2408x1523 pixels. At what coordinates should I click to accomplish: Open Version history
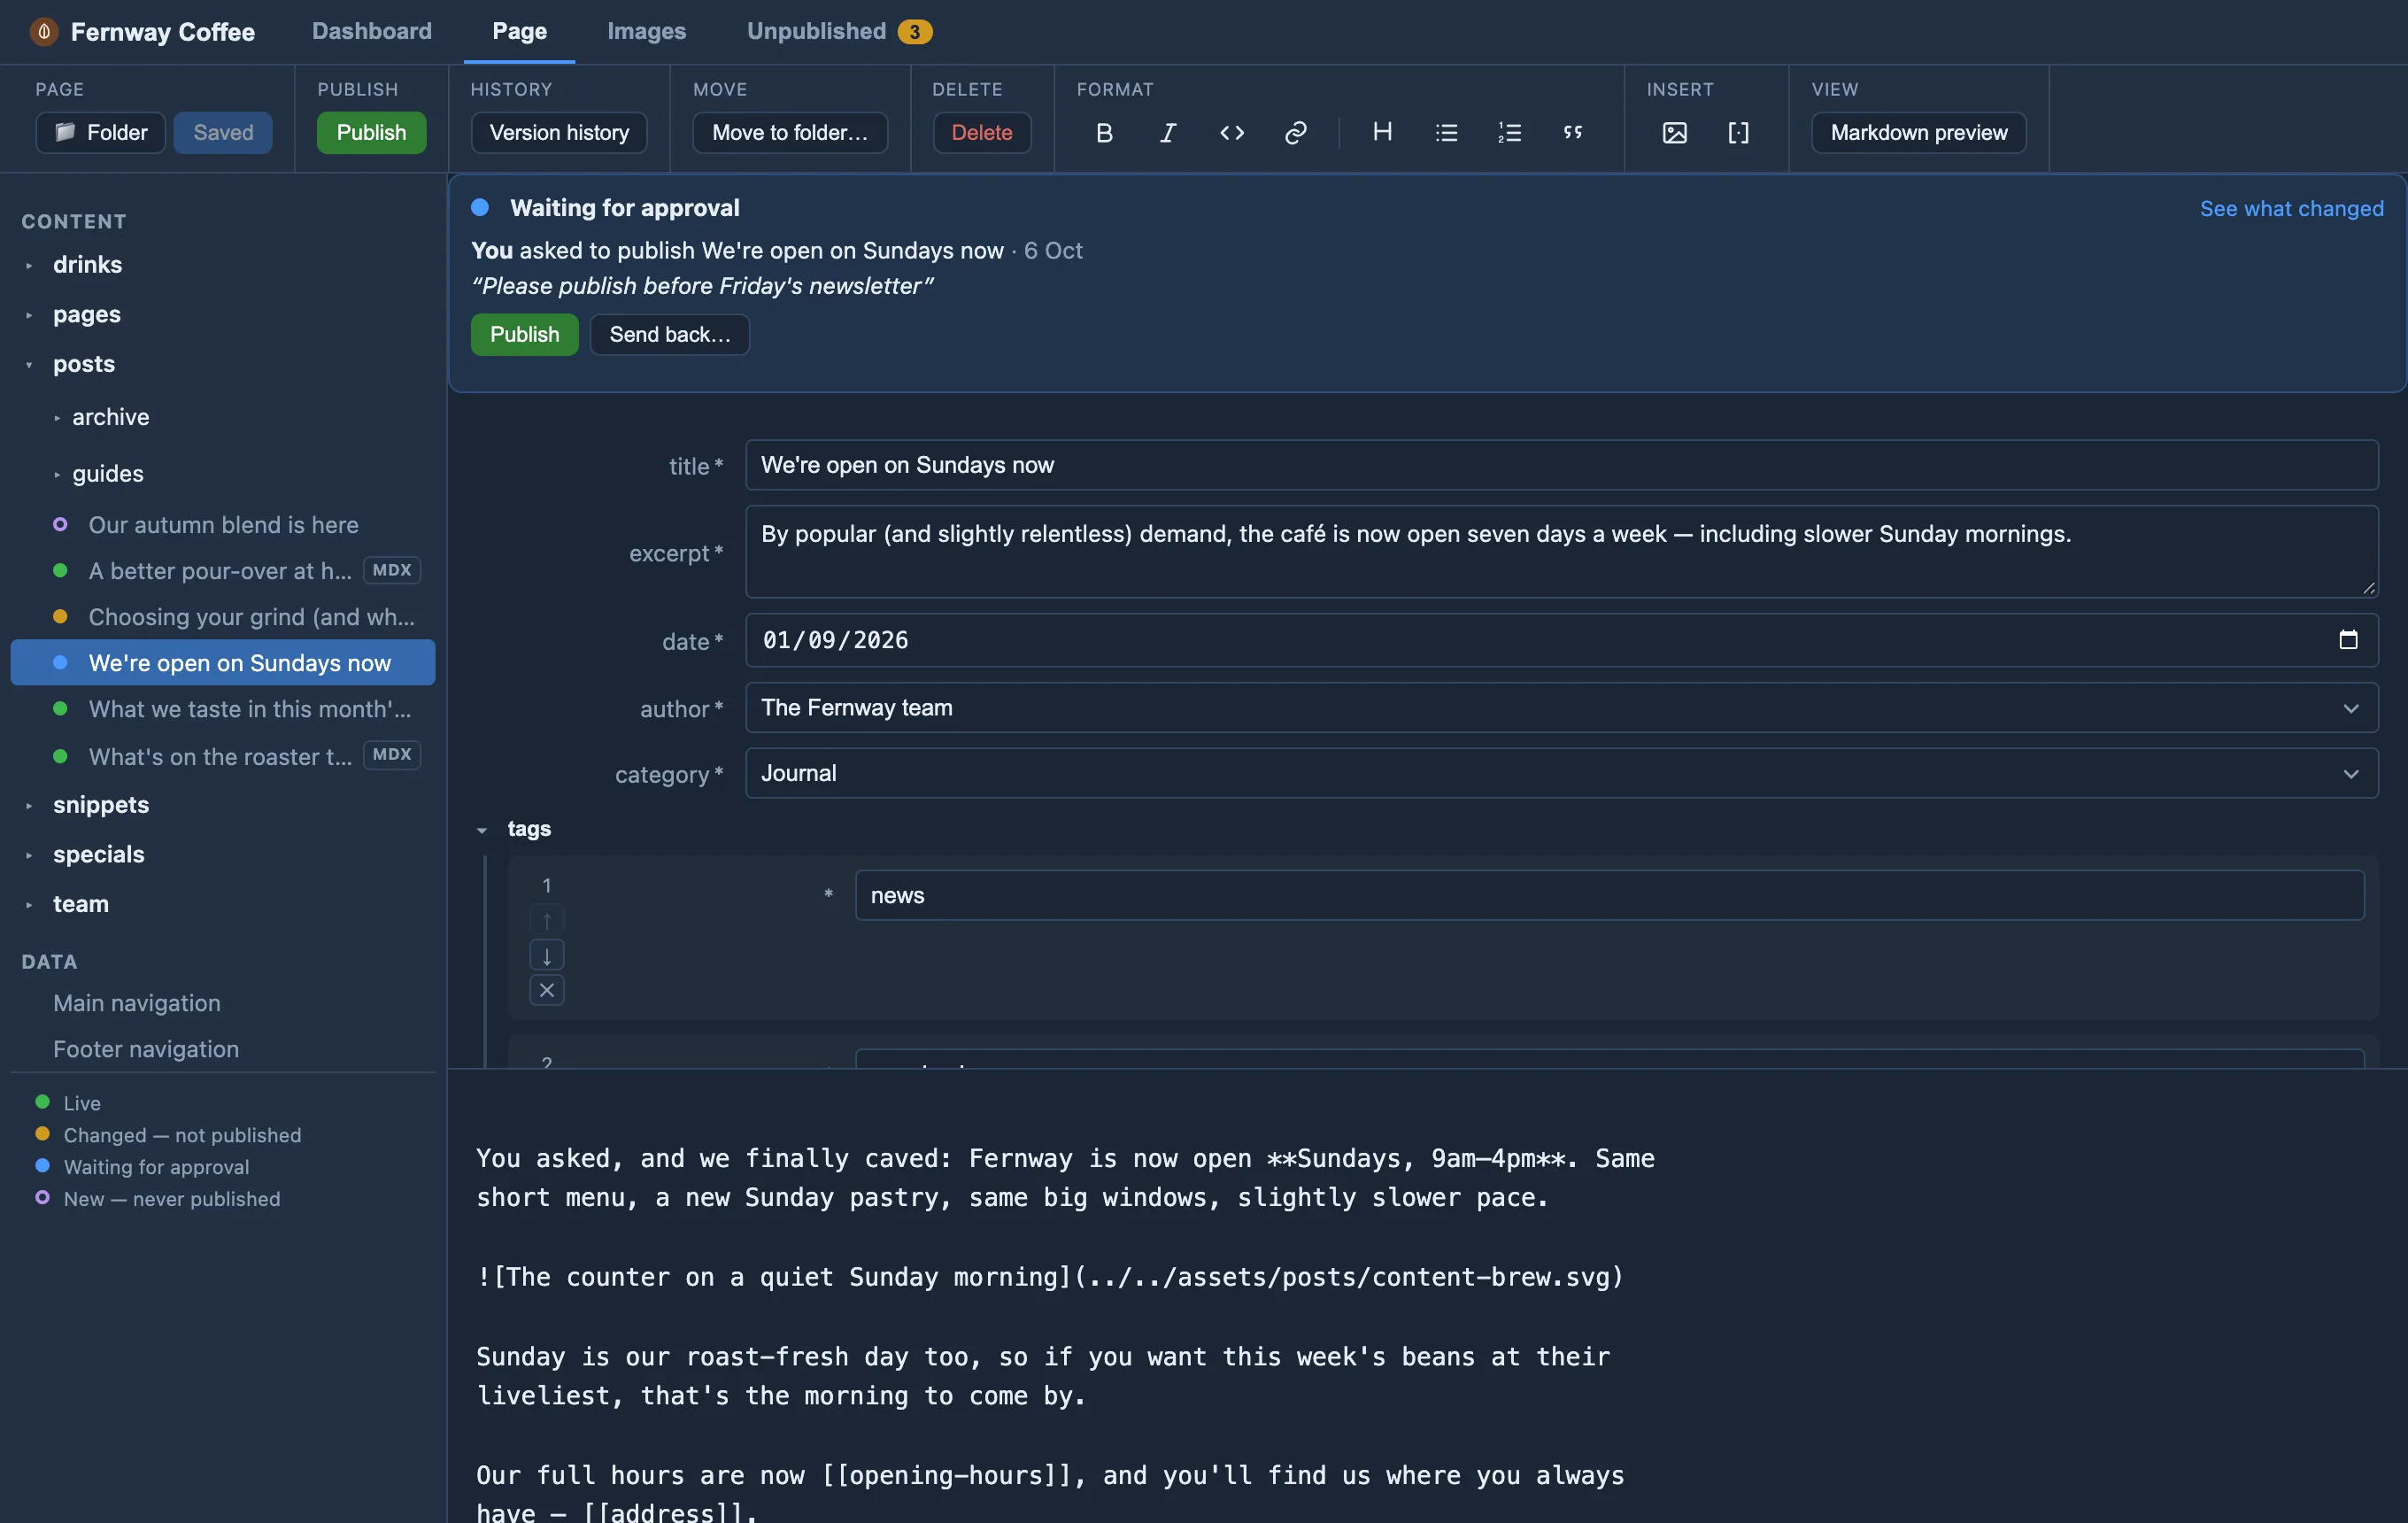(x=559, y=133)
